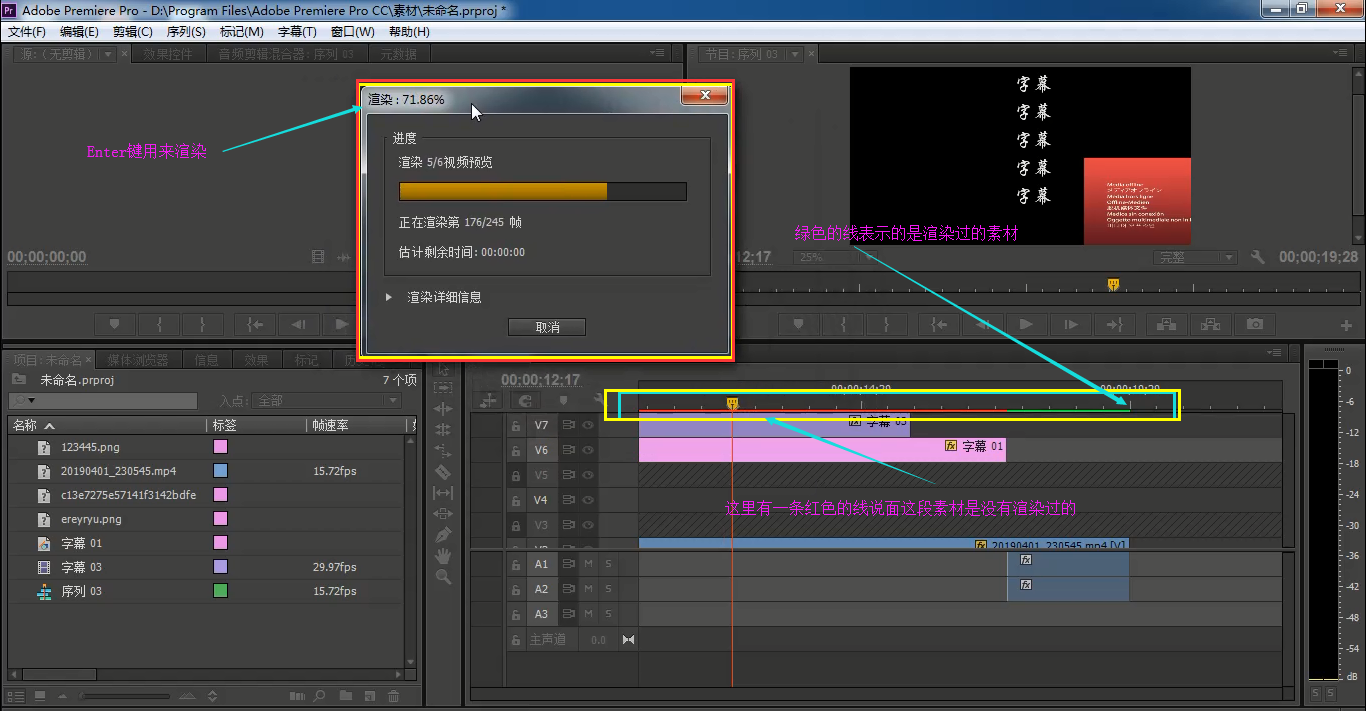
Task: Solo audio track A3
Action: pos(608,614)
